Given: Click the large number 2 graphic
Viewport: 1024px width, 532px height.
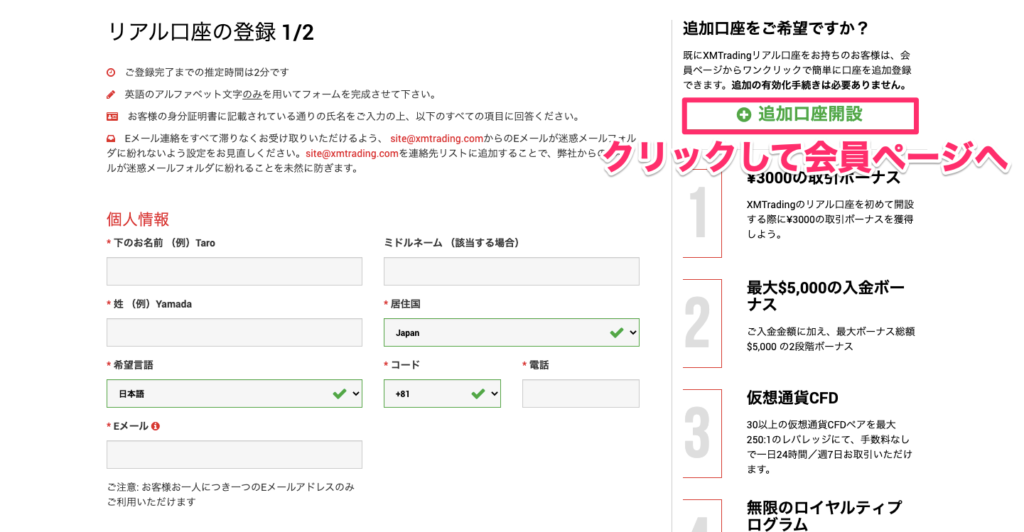Looking at the screenshot, I should 697,322.
